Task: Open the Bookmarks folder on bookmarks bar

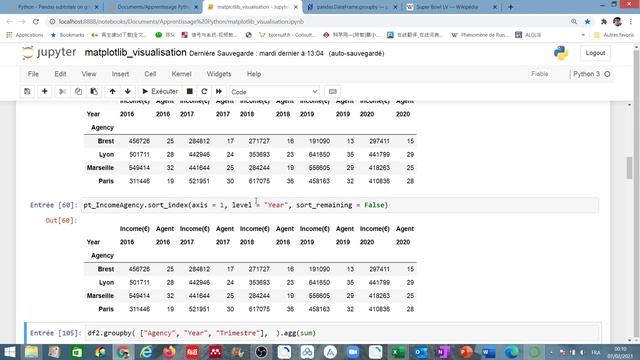Action: tap(67, 35)
